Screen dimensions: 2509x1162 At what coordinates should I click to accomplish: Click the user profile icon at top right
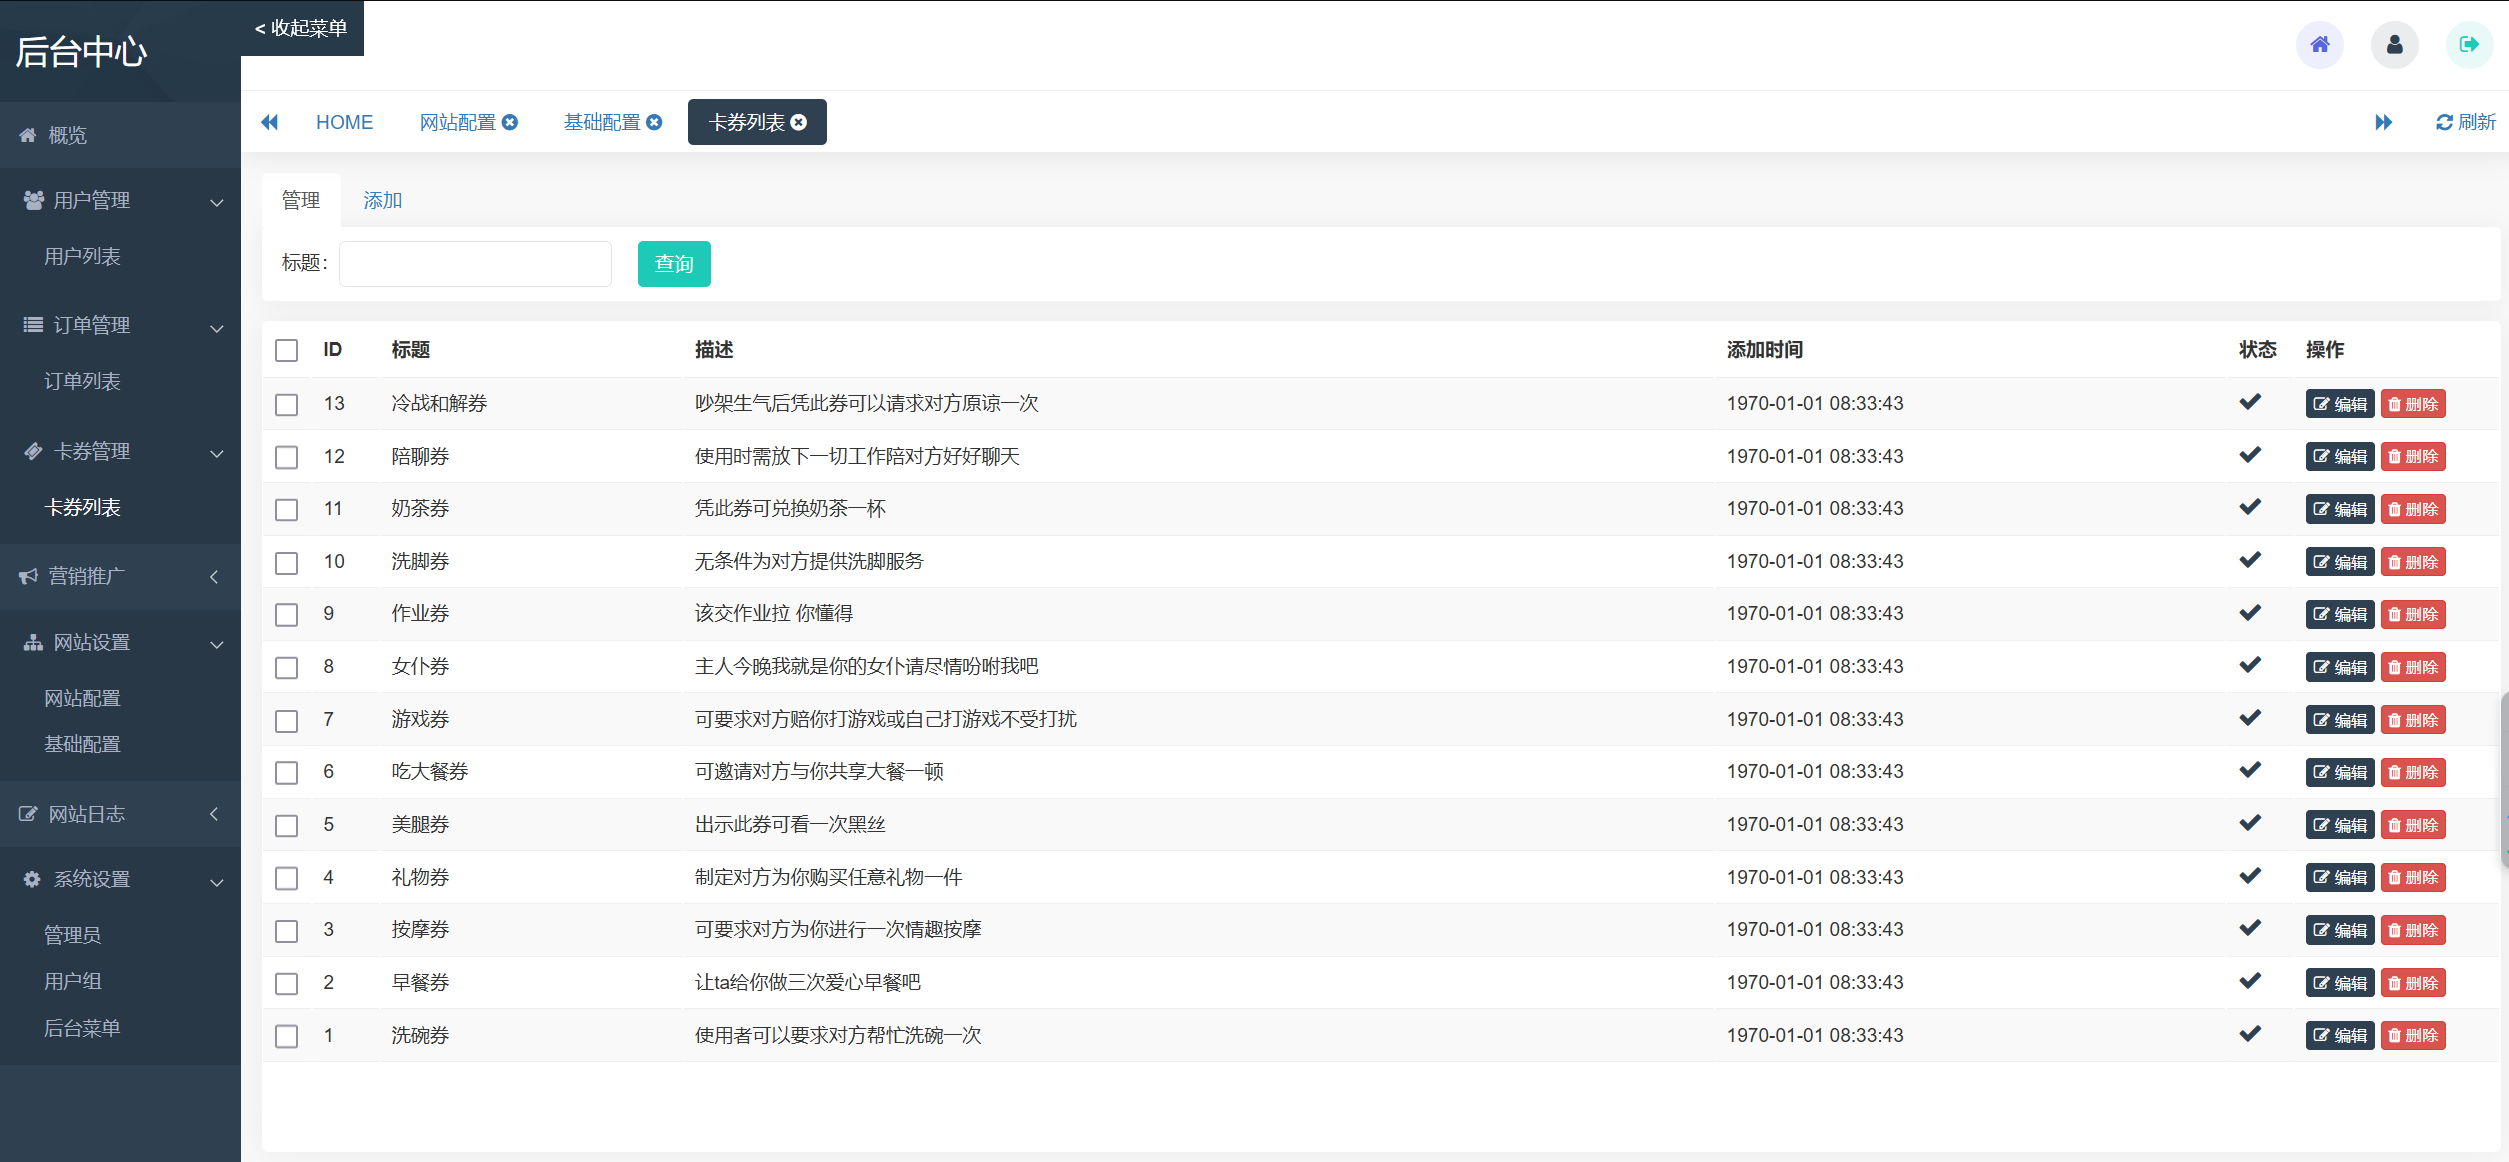coord(2394,45)
